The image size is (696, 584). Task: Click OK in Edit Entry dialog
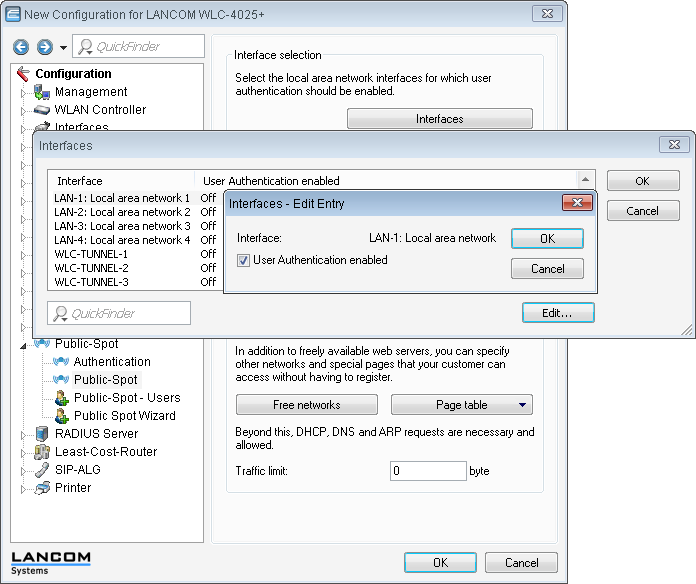pyautogui.click(x=546, y=239)
